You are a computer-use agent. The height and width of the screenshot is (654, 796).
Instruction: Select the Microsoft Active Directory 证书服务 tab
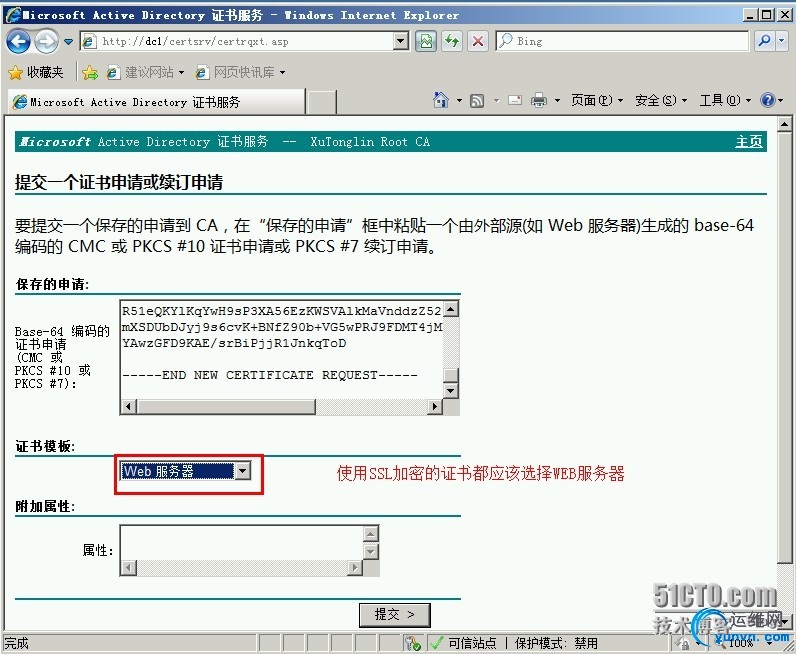(156, 102)
